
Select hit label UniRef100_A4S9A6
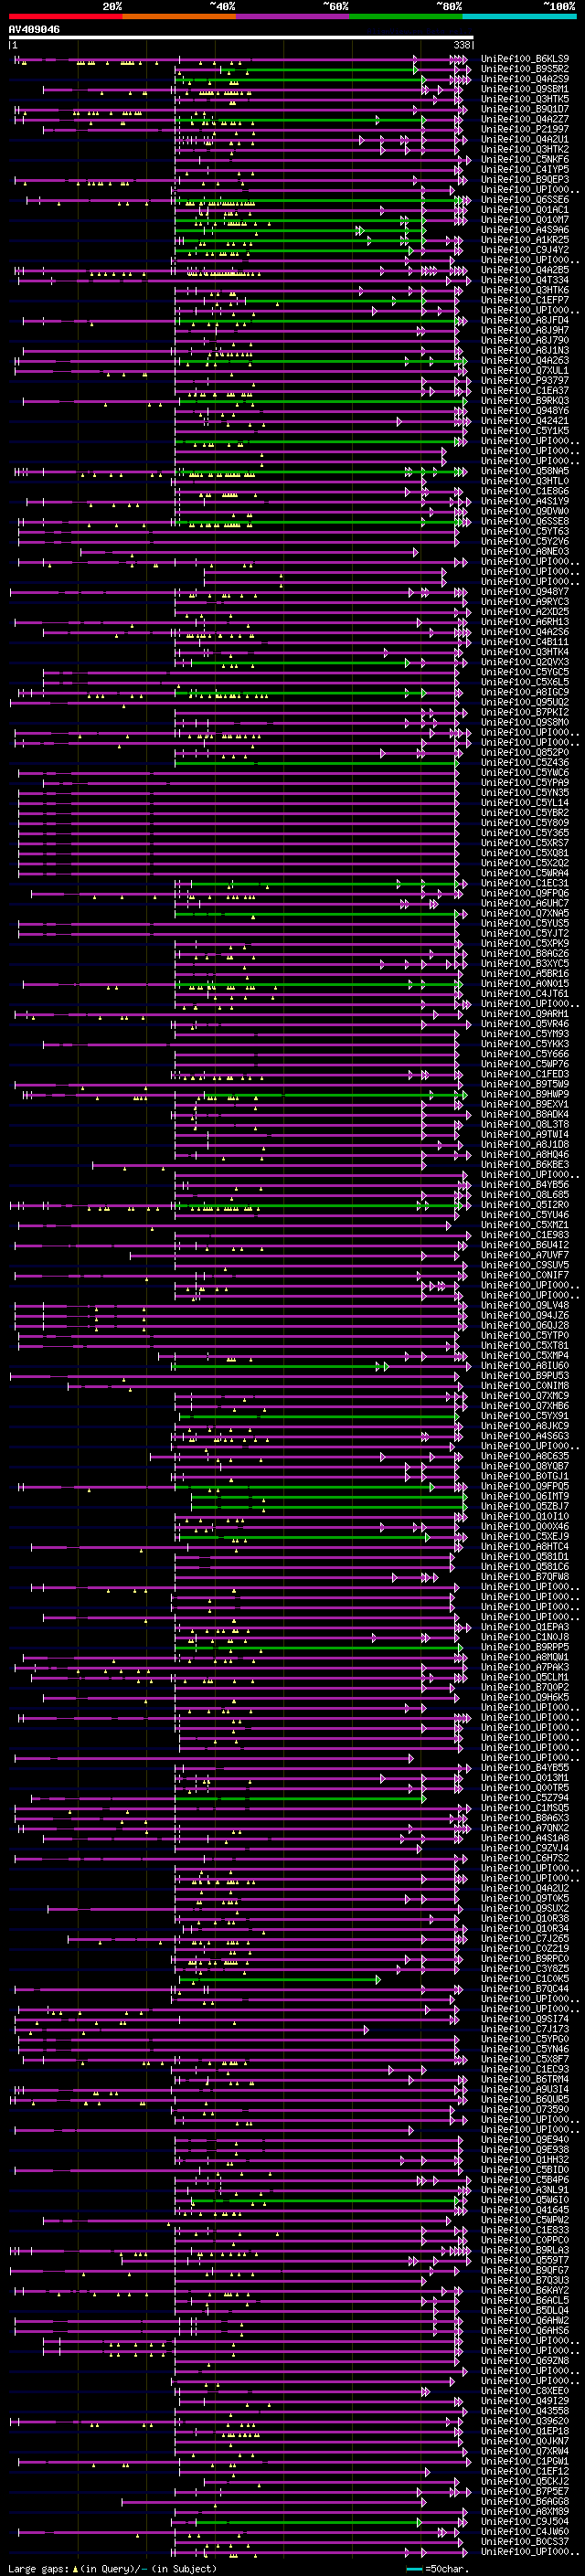[525, 230]
